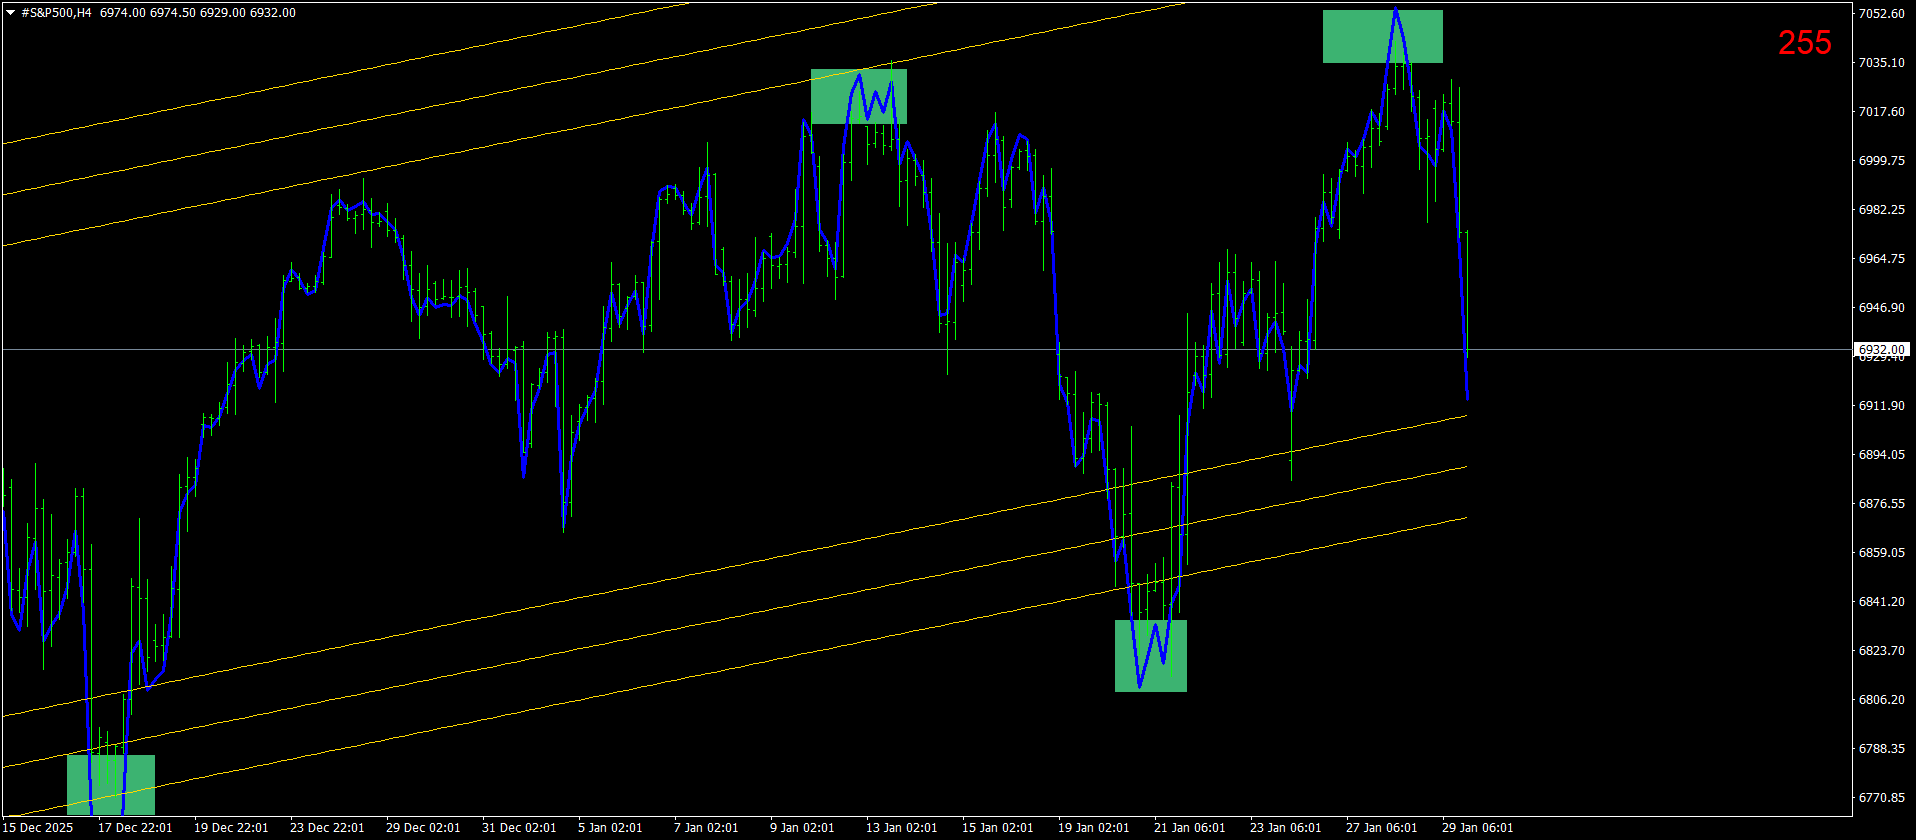Click the 9 Jan 02:01 time label
This screenshot has width=1916, height=840.
[802, 828]
